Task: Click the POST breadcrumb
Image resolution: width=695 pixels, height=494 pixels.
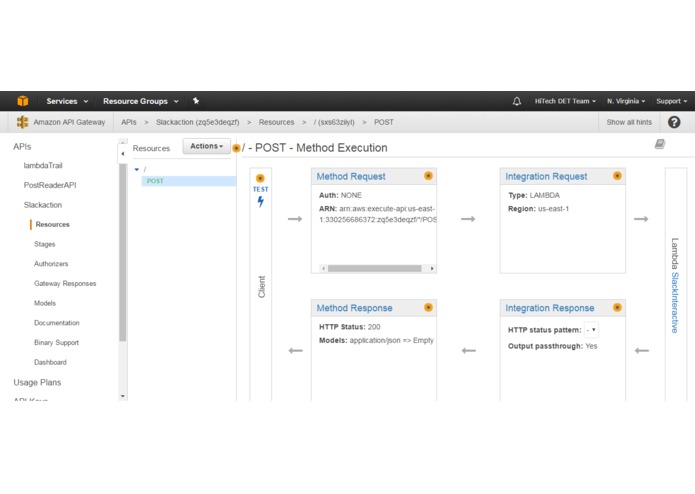Action: tap(383, 122)
